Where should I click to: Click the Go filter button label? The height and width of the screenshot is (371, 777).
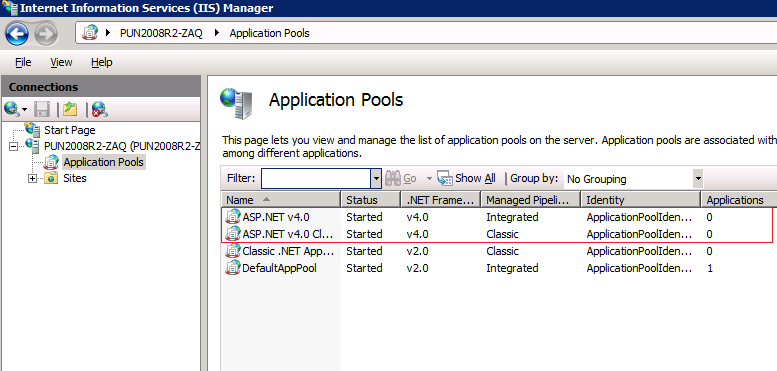coord(410,178)
